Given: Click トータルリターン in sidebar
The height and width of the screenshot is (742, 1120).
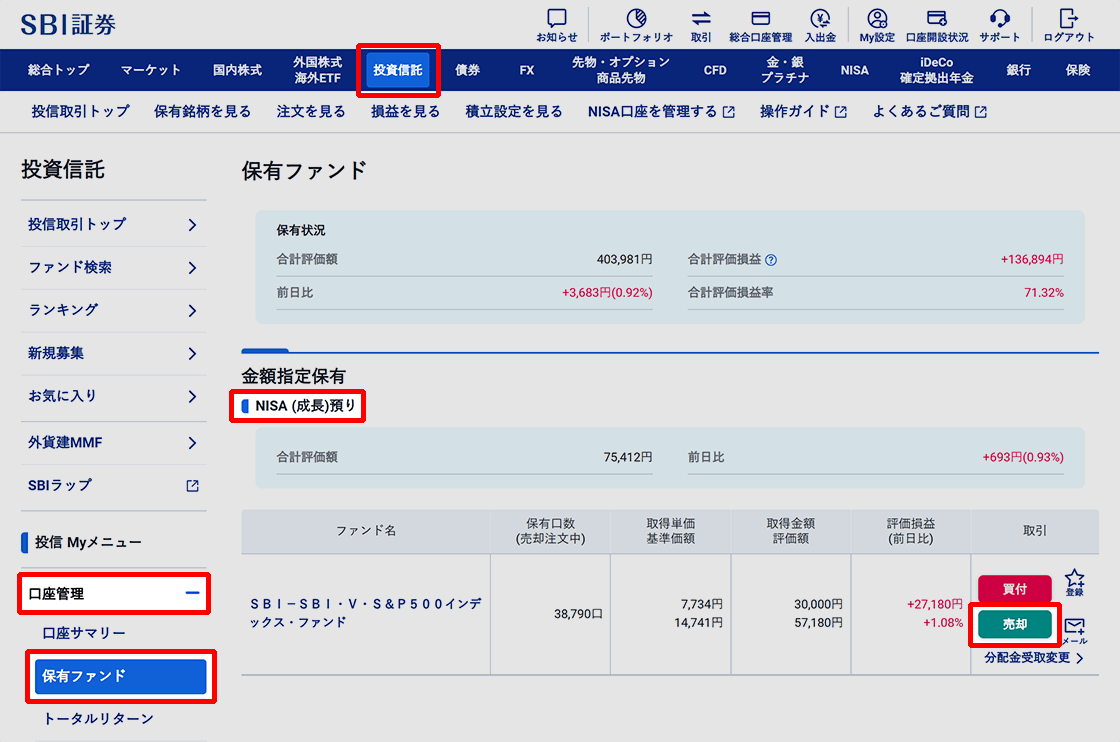Looking at the screenshot, I should click(x=98, y=719).
